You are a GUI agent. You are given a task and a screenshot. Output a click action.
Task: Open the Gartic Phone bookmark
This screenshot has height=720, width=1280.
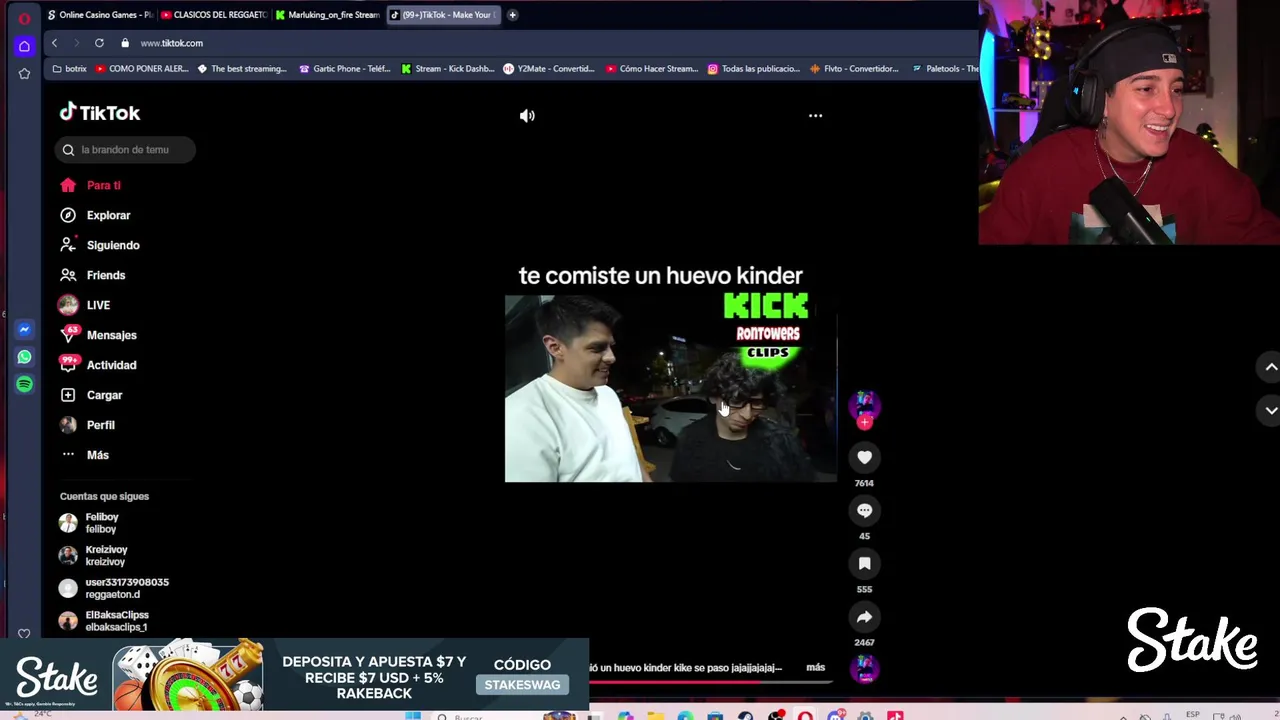tap(345, 69)
